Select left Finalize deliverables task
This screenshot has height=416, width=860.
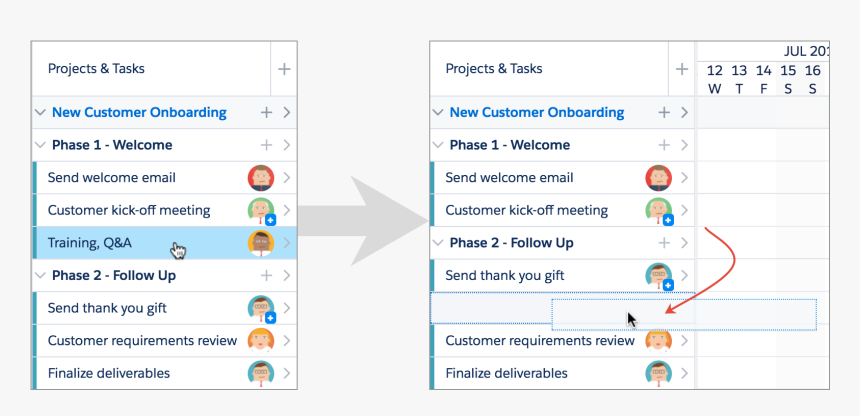(109, 373)
